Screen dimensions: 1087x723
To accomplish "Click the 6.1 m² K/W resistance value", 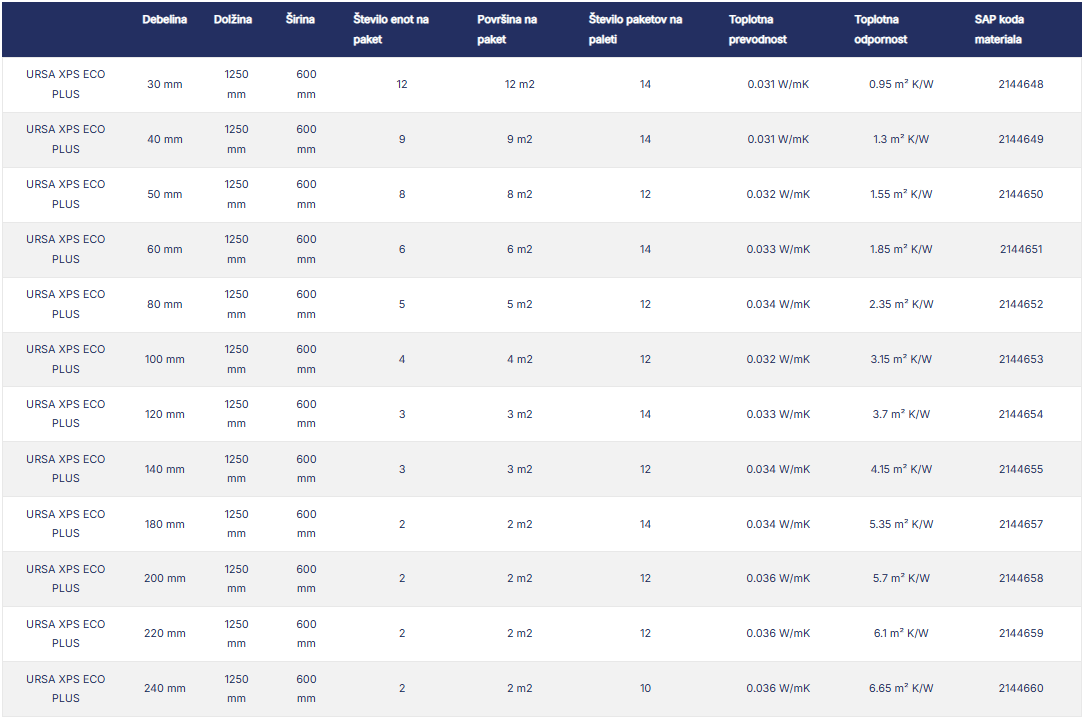I will 901,634.
